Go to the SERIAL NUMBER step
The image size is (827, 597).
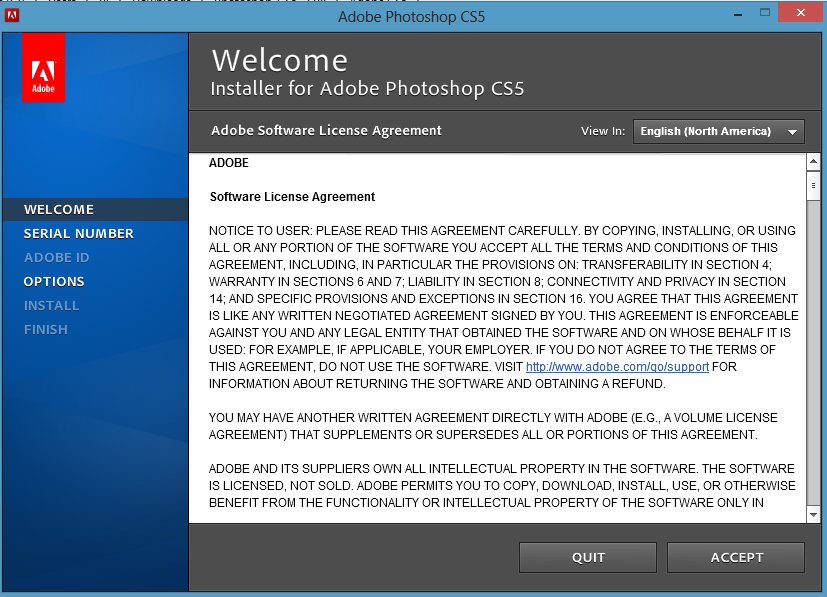point(79,233)
